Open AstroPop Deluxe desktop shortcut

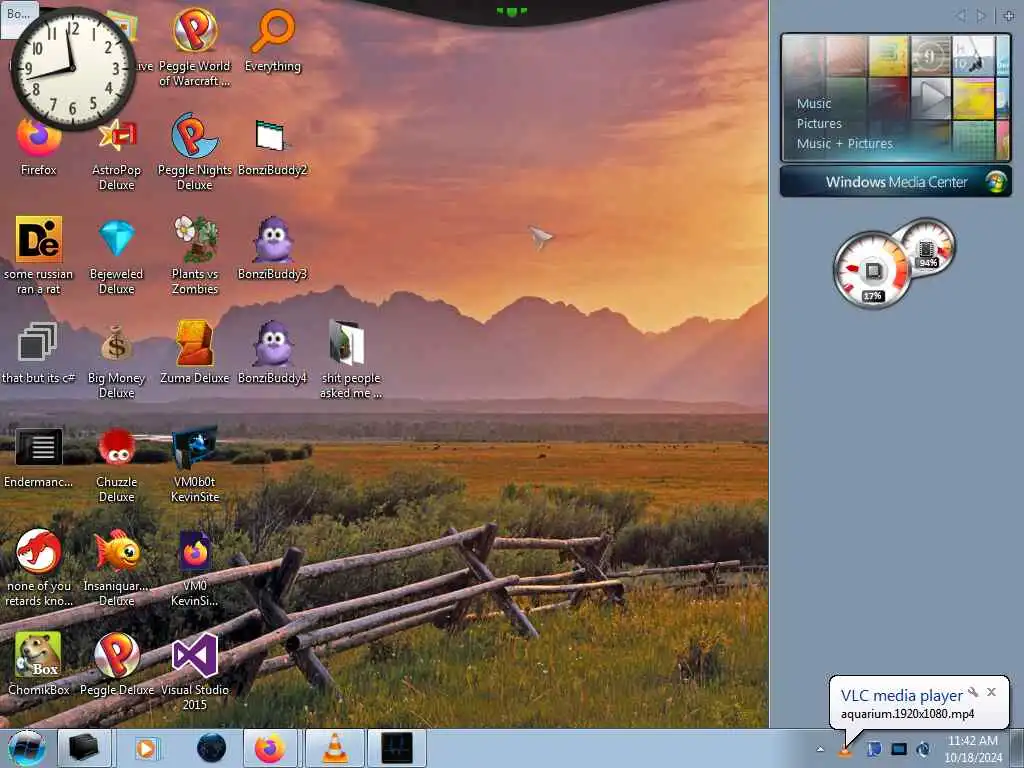116,153
